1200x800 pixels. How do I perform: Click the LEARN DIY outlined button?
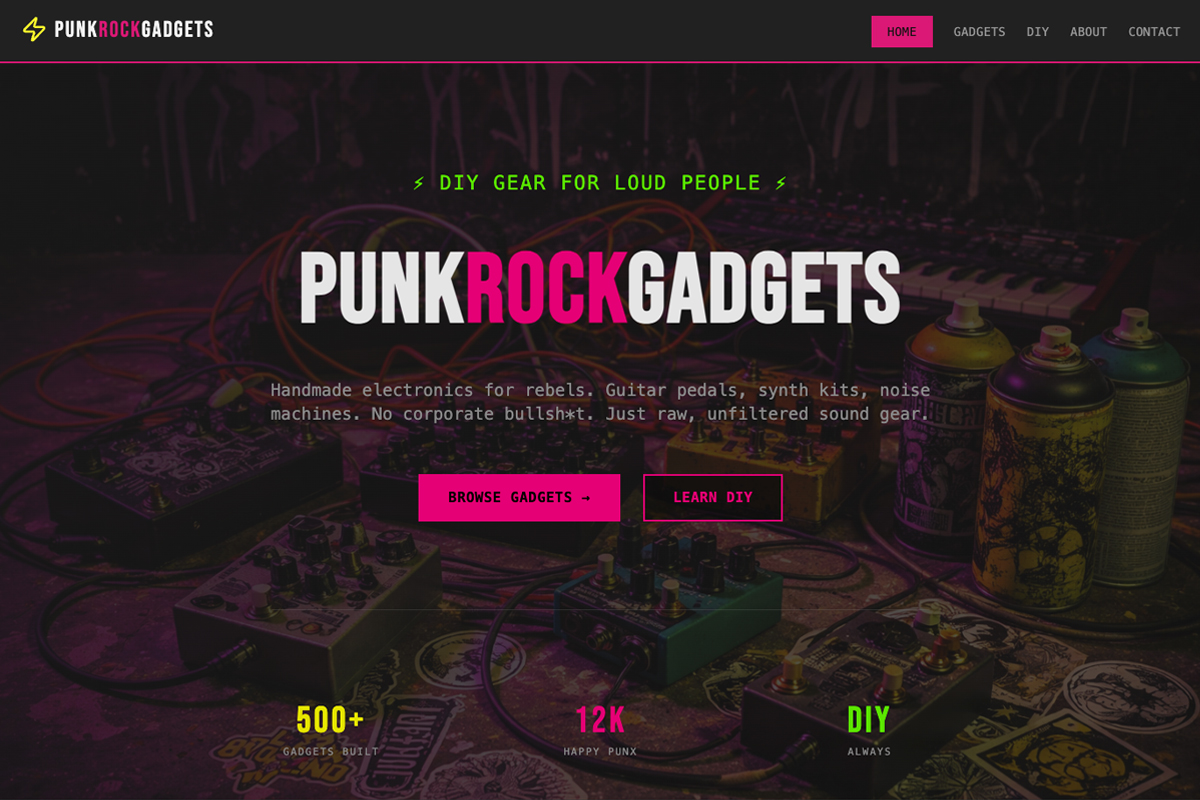713,498
